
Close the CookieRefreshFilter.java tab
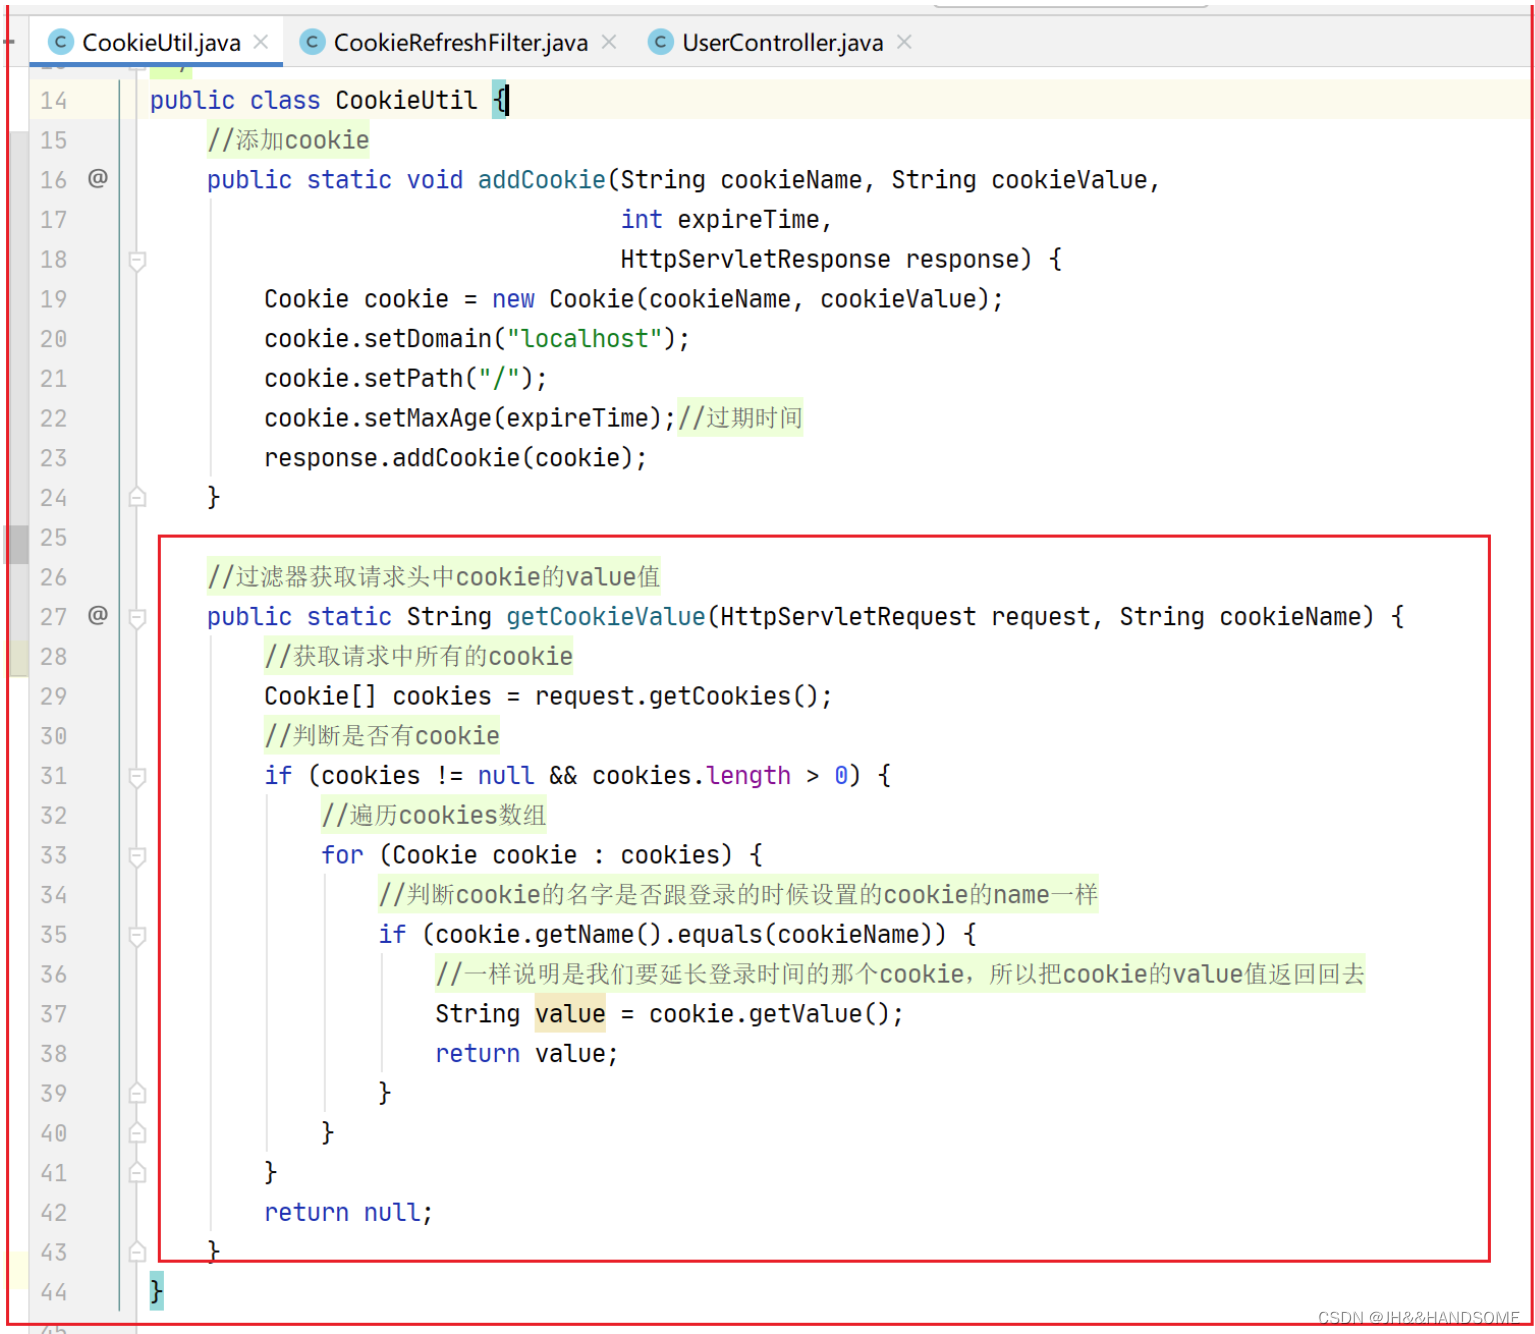[609, 42]
